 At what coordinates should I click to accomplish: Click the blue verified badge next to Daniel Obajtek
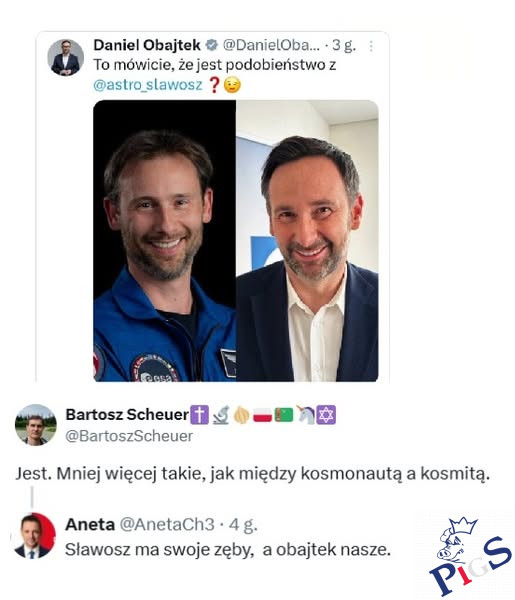coord(212,45)
